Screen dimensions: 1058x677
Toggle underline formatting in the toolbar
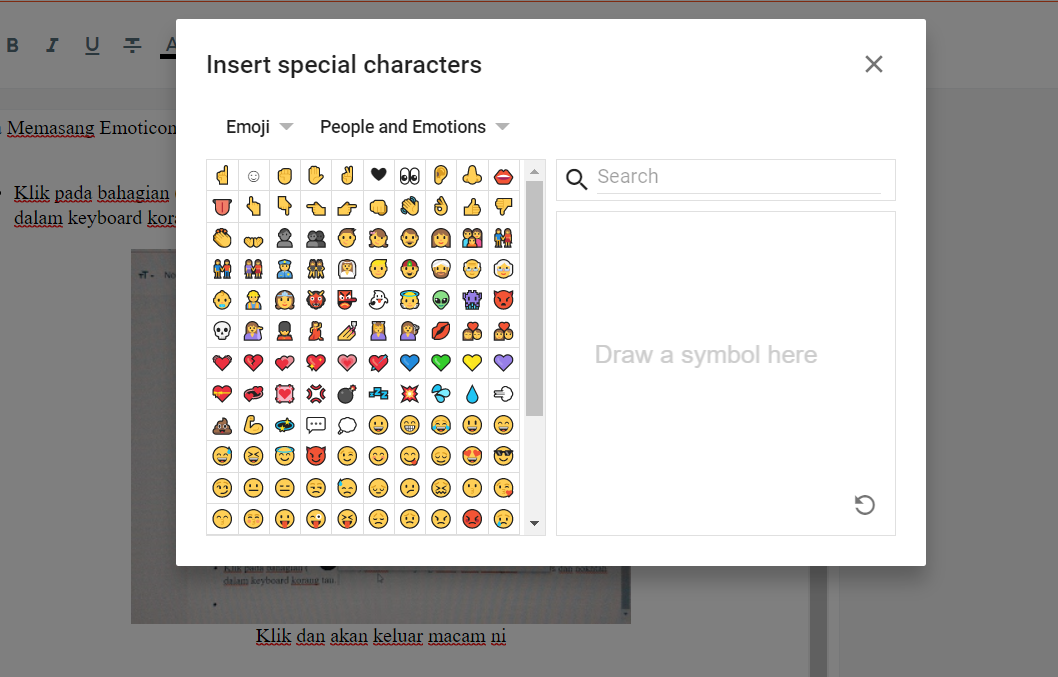pos(92,45)
